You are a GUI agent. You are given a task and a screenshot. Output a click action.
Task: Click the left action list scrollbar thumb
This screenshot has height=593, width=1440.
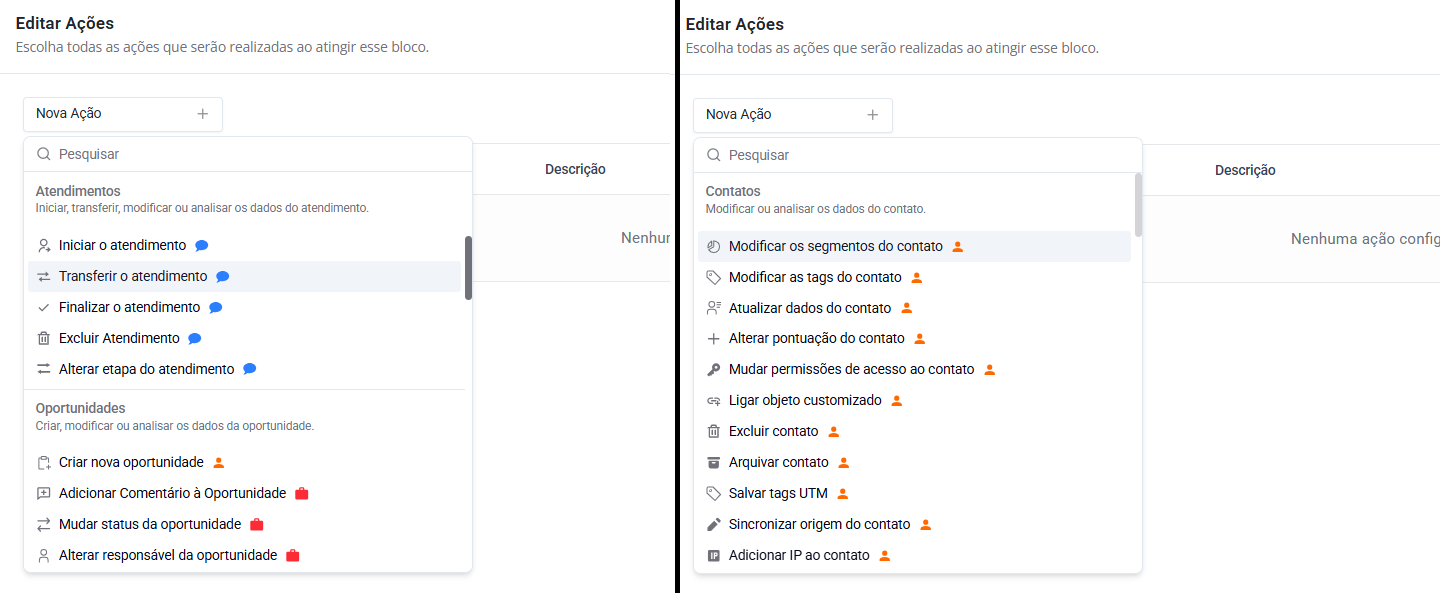(468, 267)
